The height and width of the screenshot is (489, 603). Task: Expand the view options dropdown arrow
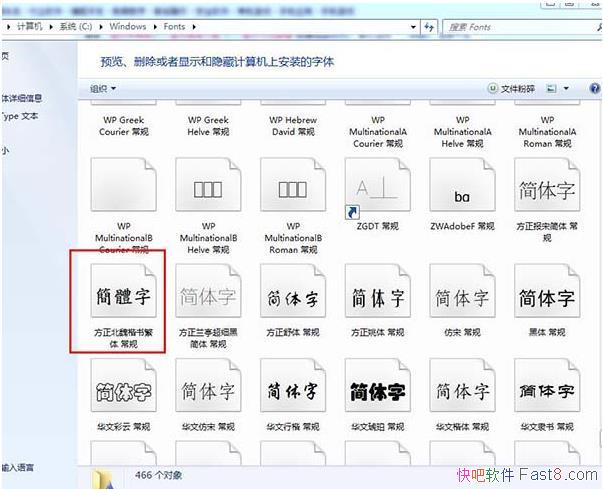[567, 89]
